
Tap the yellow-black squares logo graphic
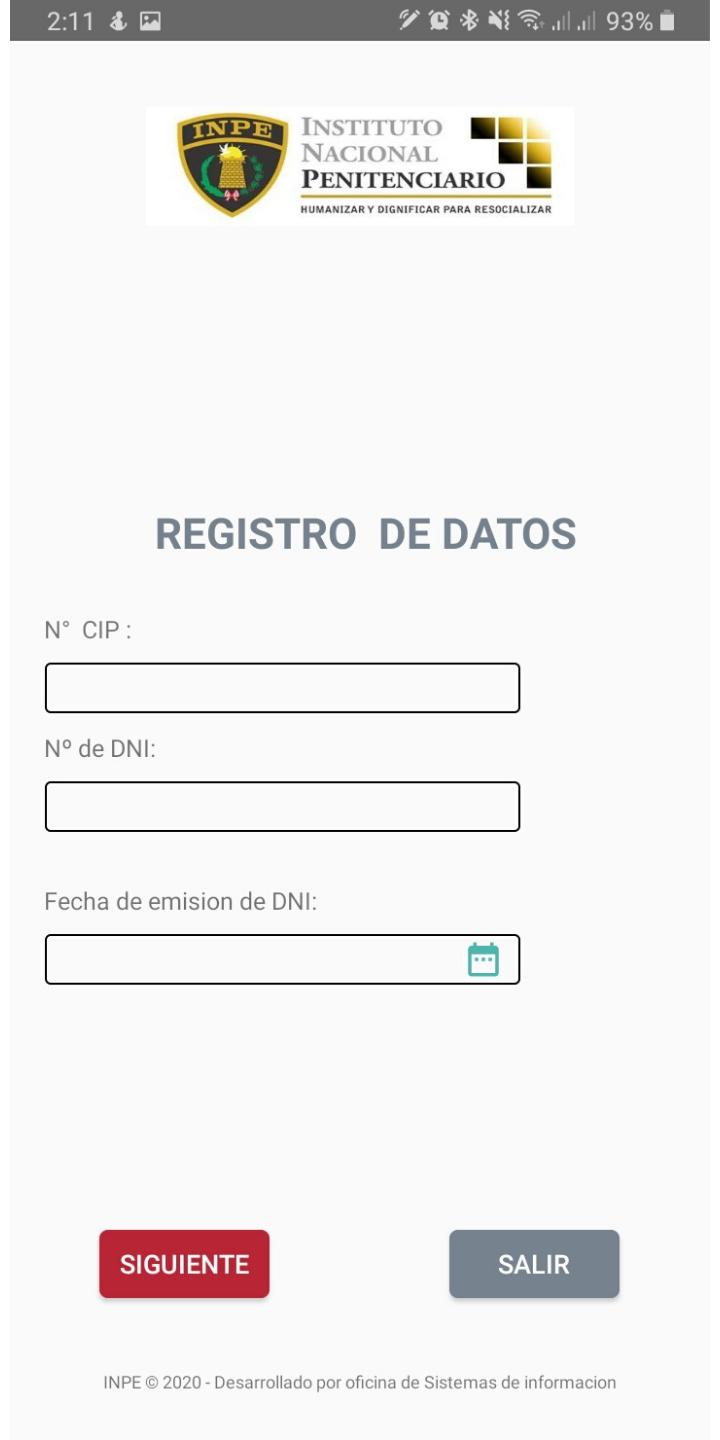(511, 153)
